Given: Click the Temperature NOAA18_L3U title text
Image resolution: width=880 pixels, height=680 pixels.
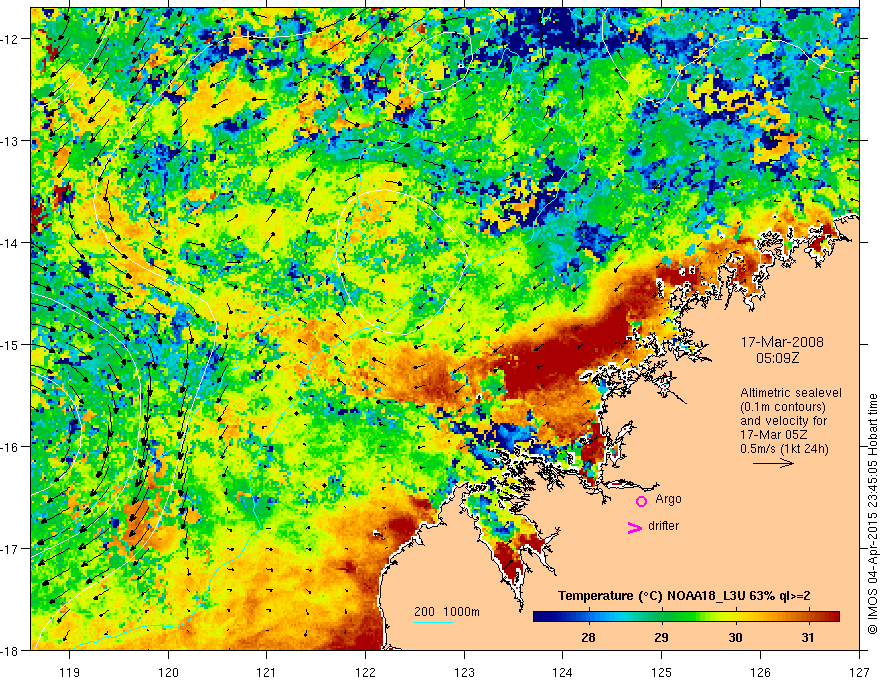Looking at the screenshot, I should pyautogui.click(x=684, y=596).
